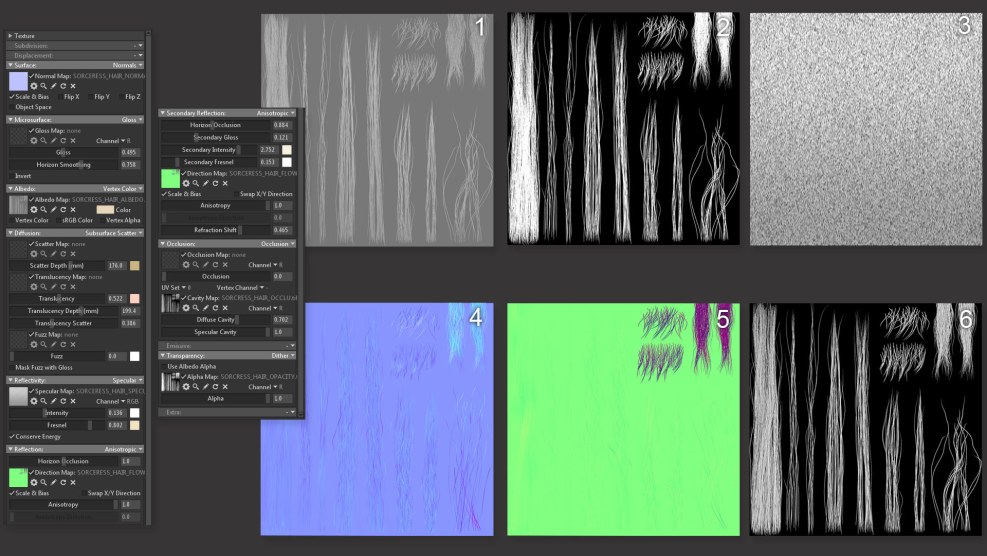
Task: Open settings gear for the Normal Map
Action: (x=33, y=86)
